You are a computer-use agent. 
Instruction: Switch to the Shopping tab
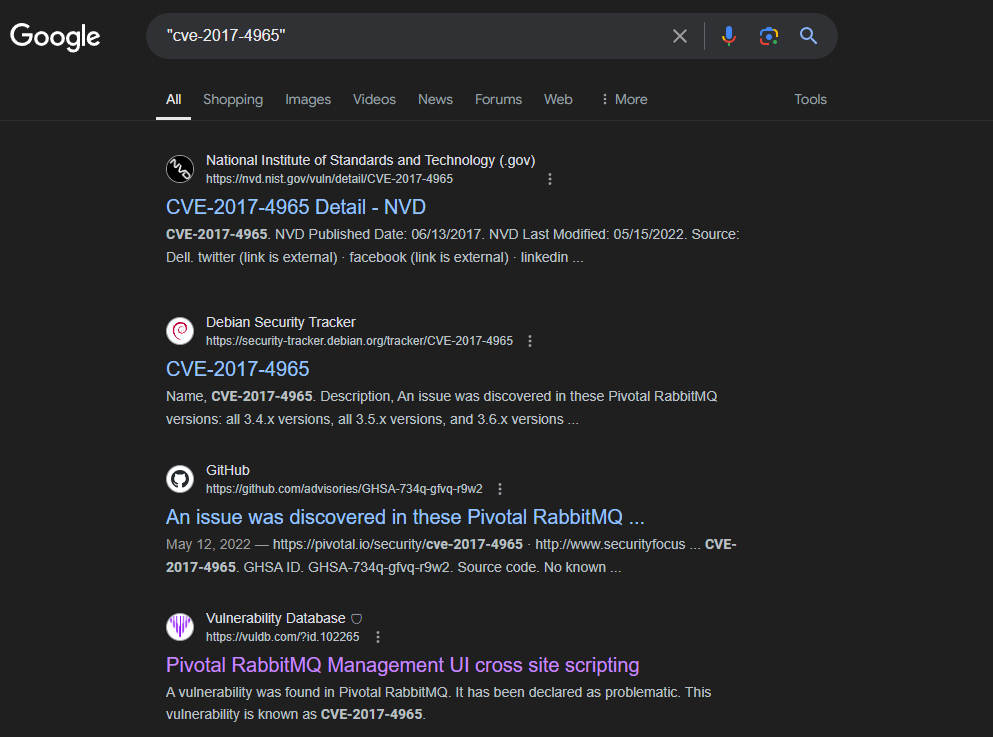point(233,99)
